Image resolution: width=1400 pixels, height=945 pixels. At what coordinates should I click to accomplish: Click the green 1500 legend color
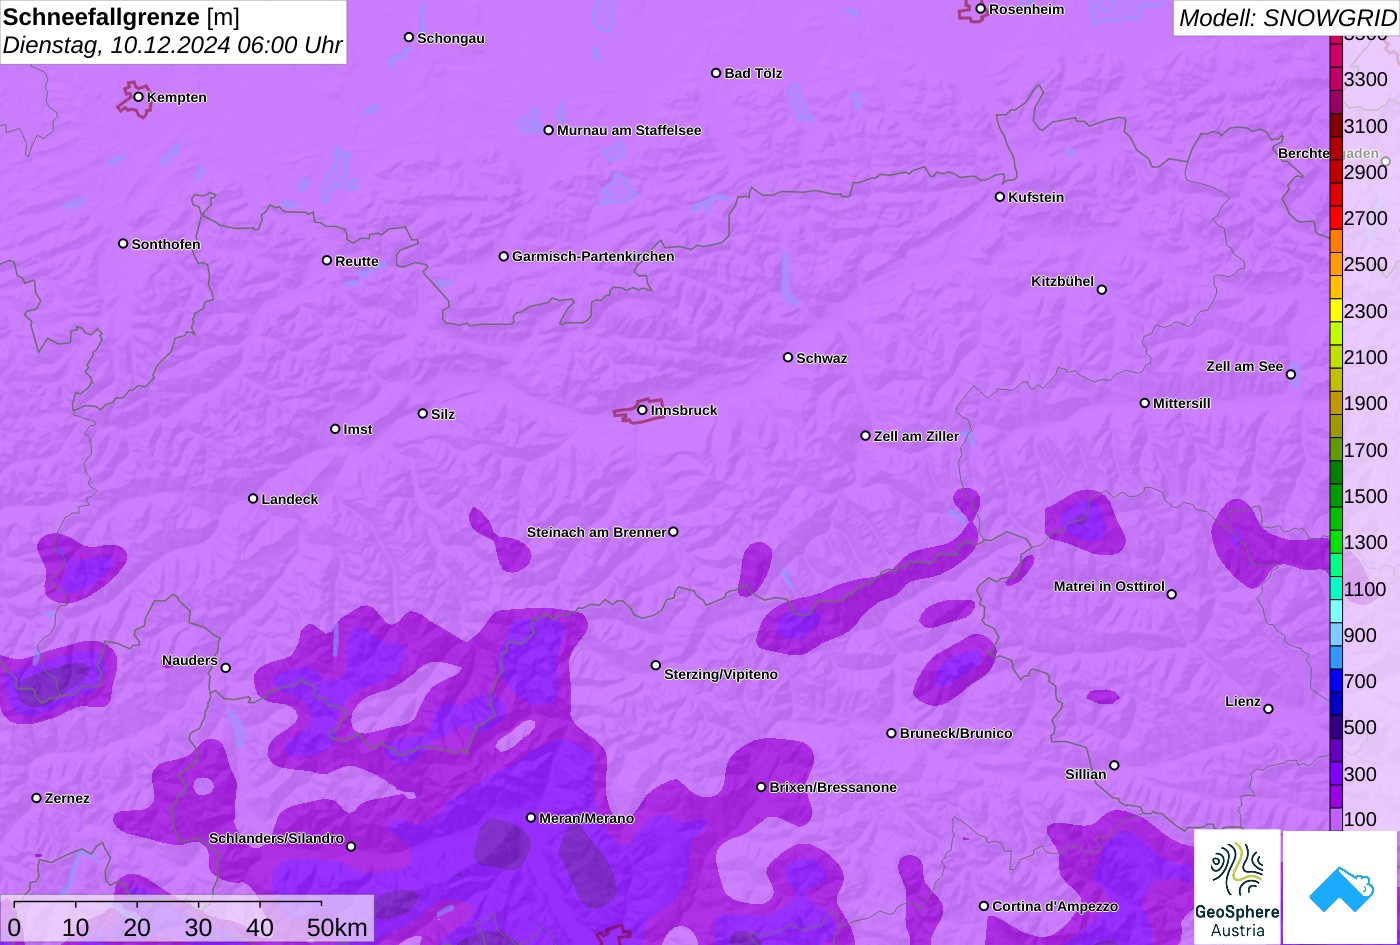click(x=1336, y=496)
